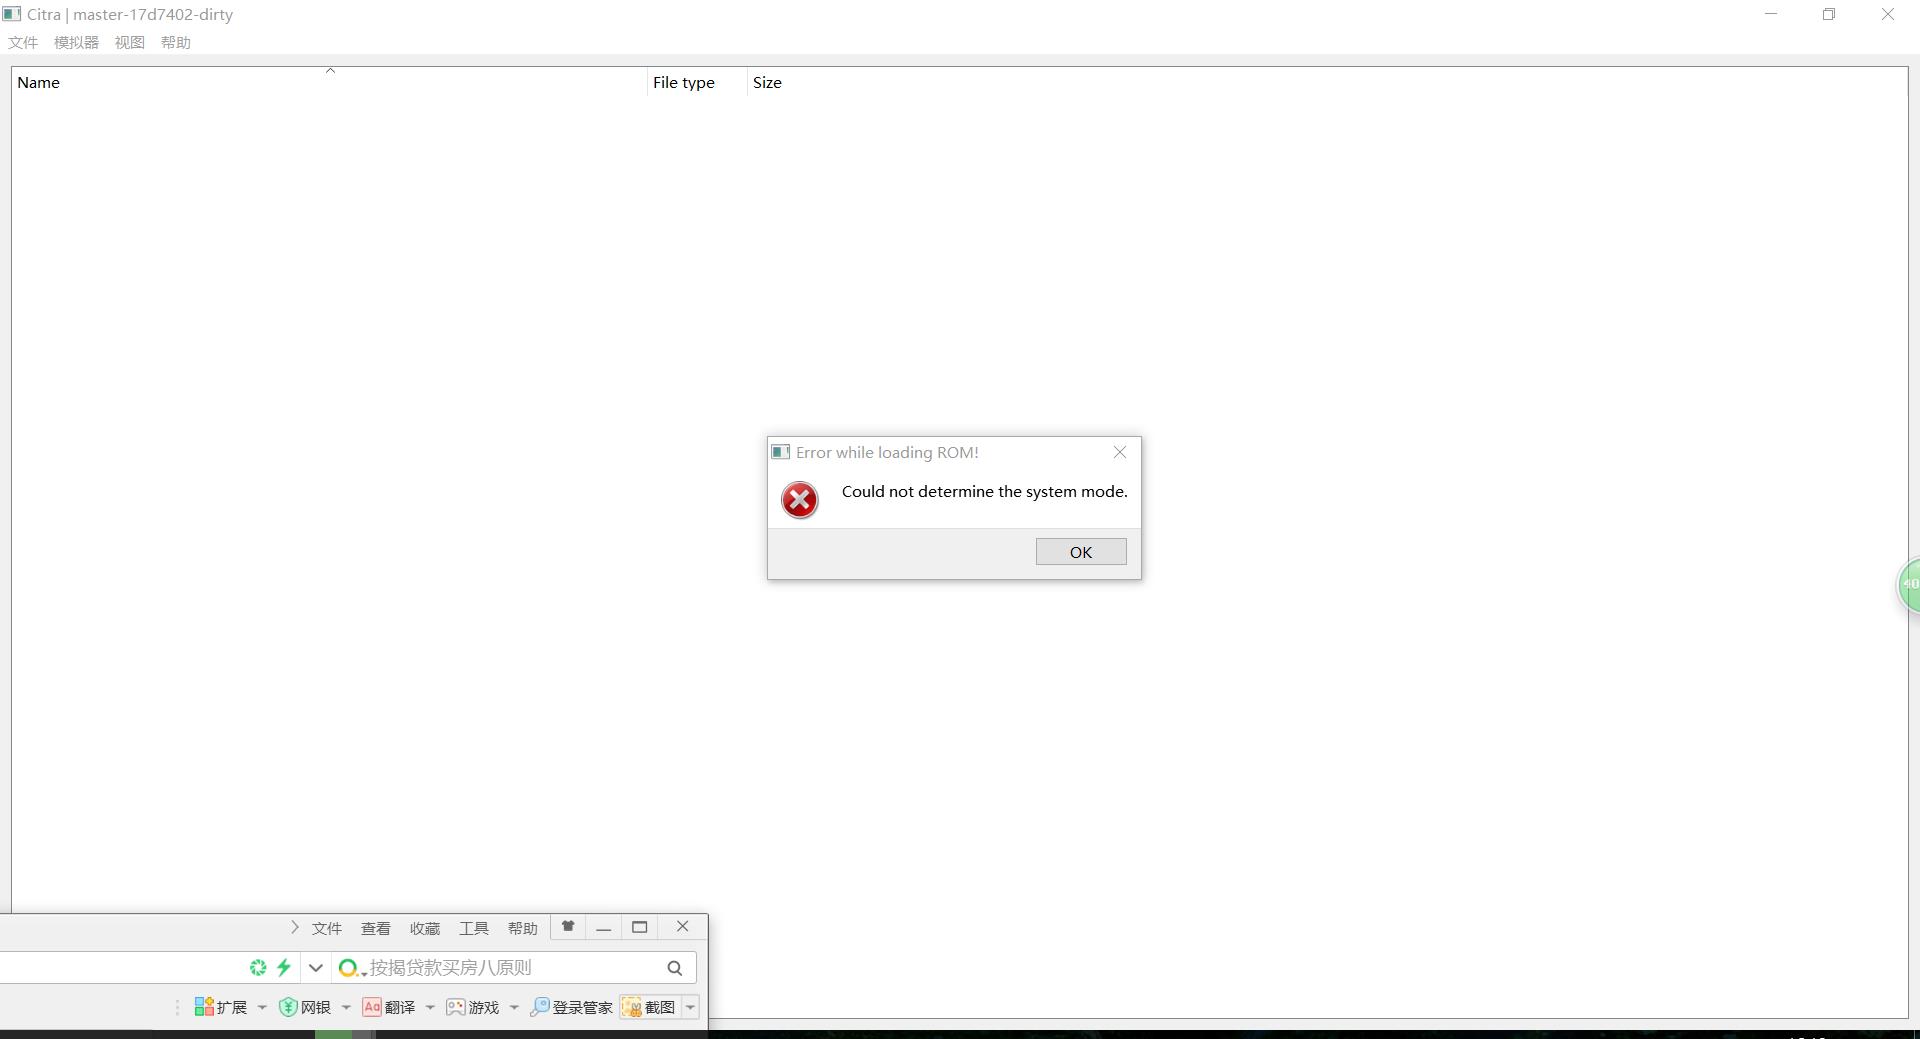Maximize the browser window
The image size is (1920, 1039).
coord(640,927)
